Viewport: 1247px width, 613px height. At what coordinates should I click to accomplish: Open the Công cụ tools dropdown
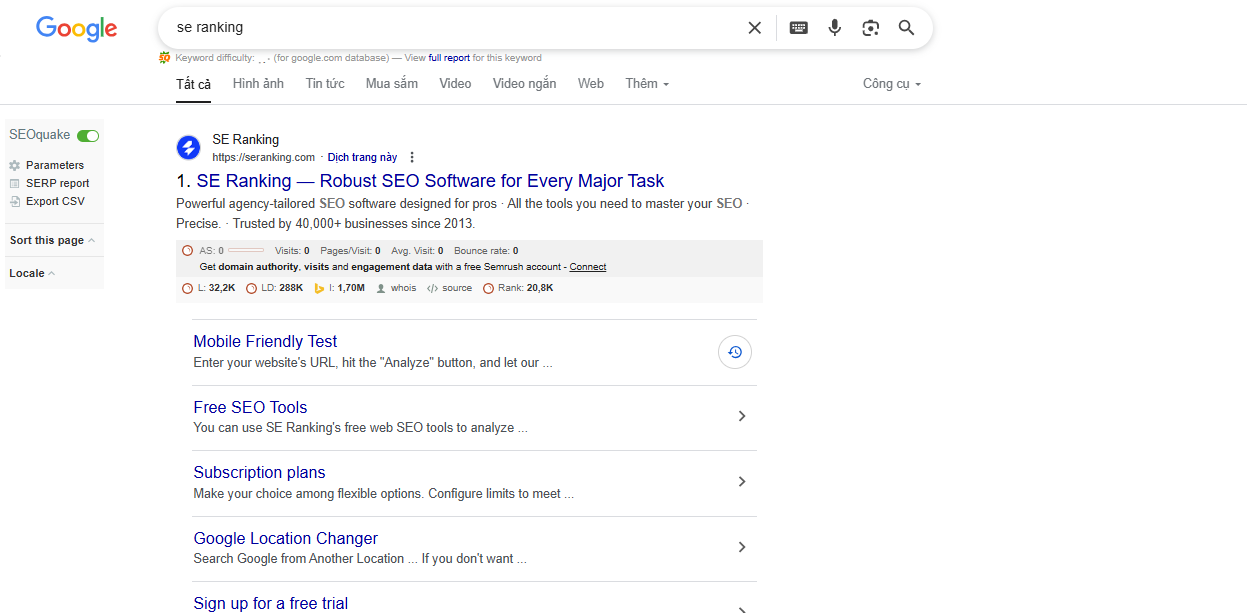(x=892, y=84)
